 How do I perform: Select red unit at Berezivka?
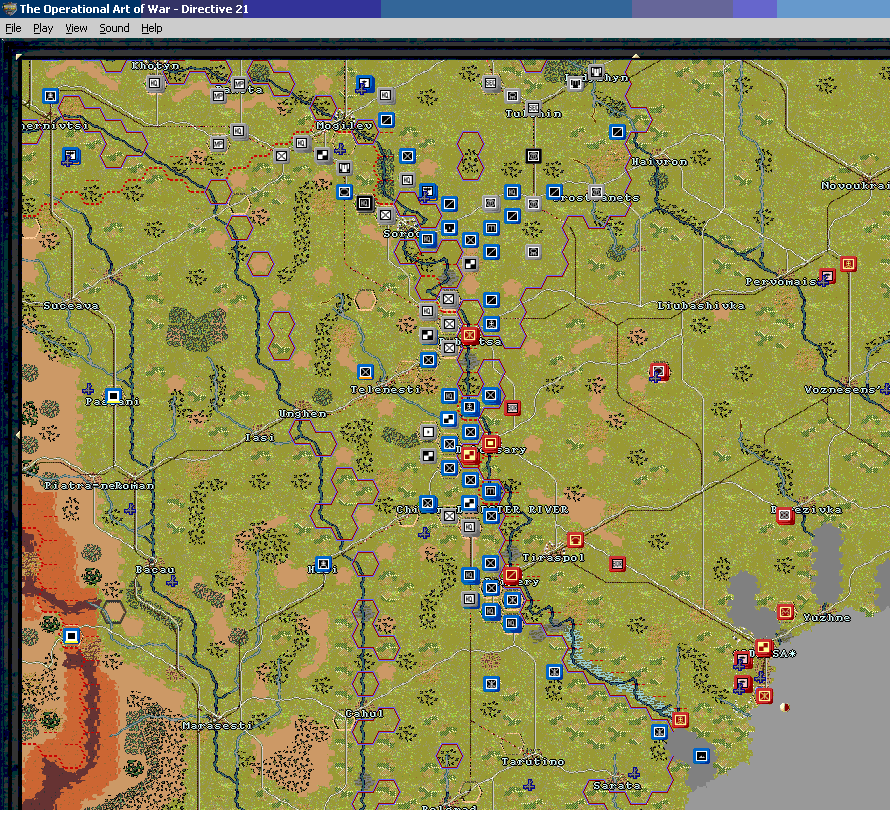785,515
